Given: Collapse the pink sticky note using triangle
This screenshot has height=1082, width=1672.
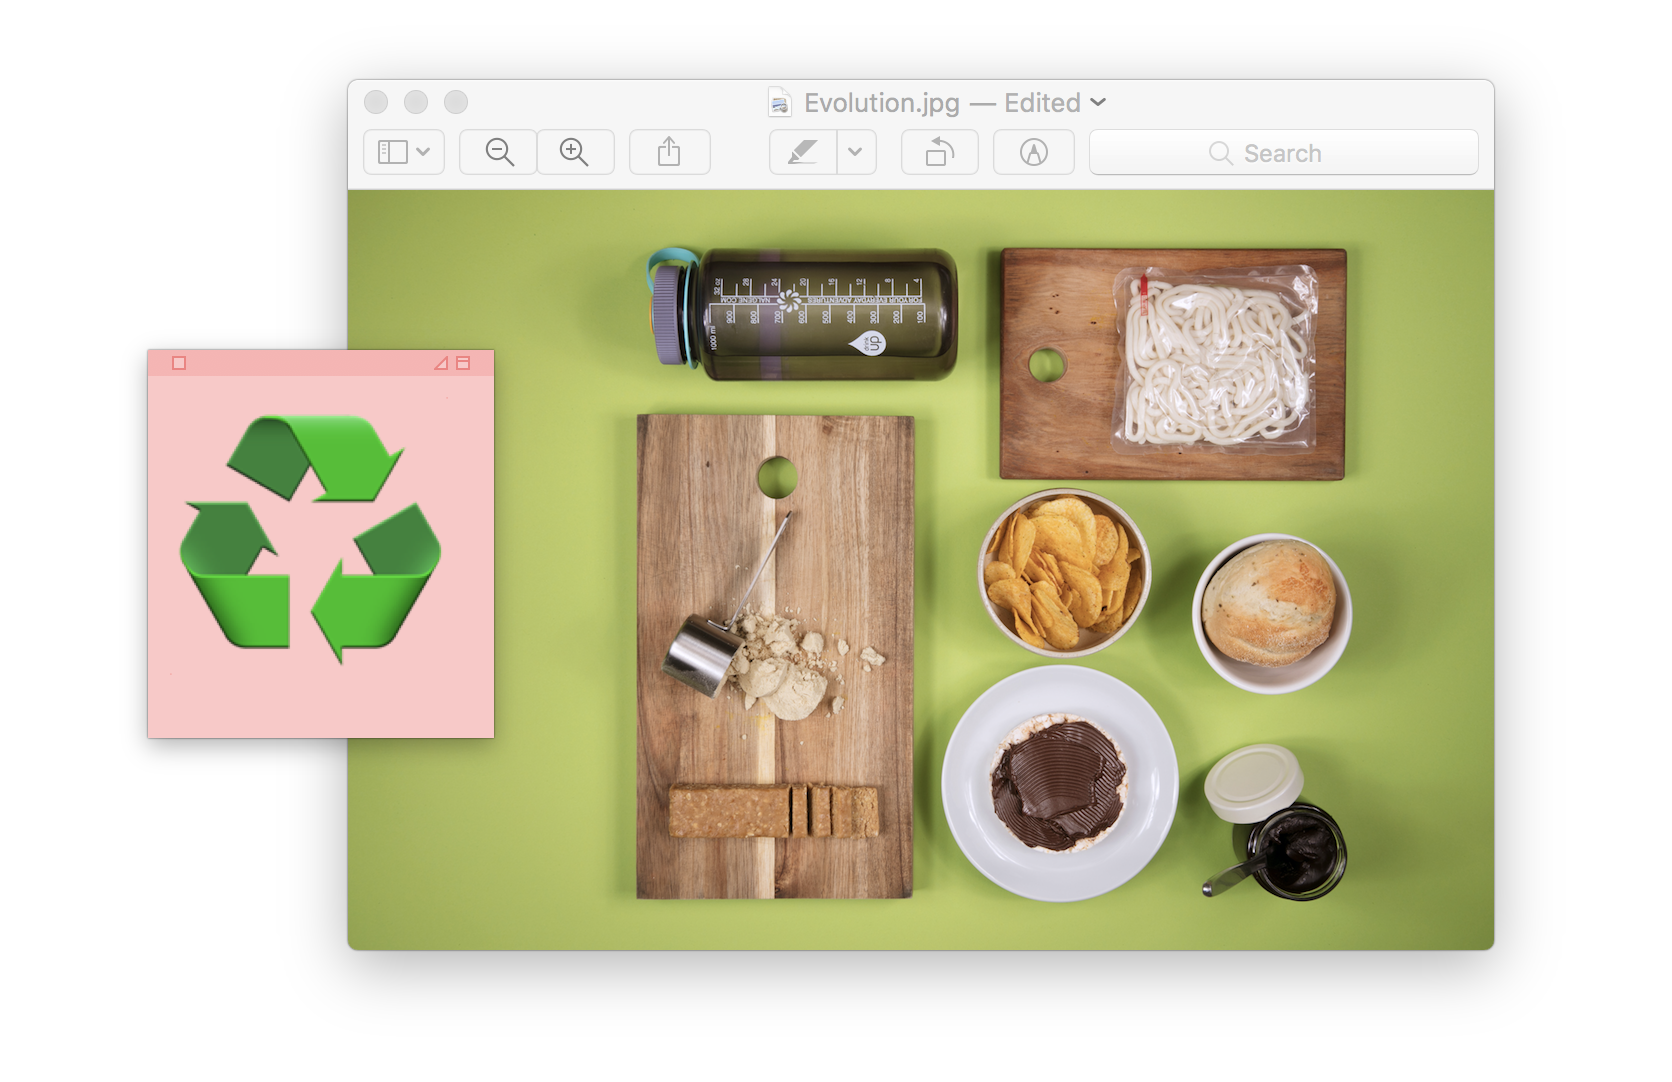Looking at the screenshot, I should click(441, 363).
